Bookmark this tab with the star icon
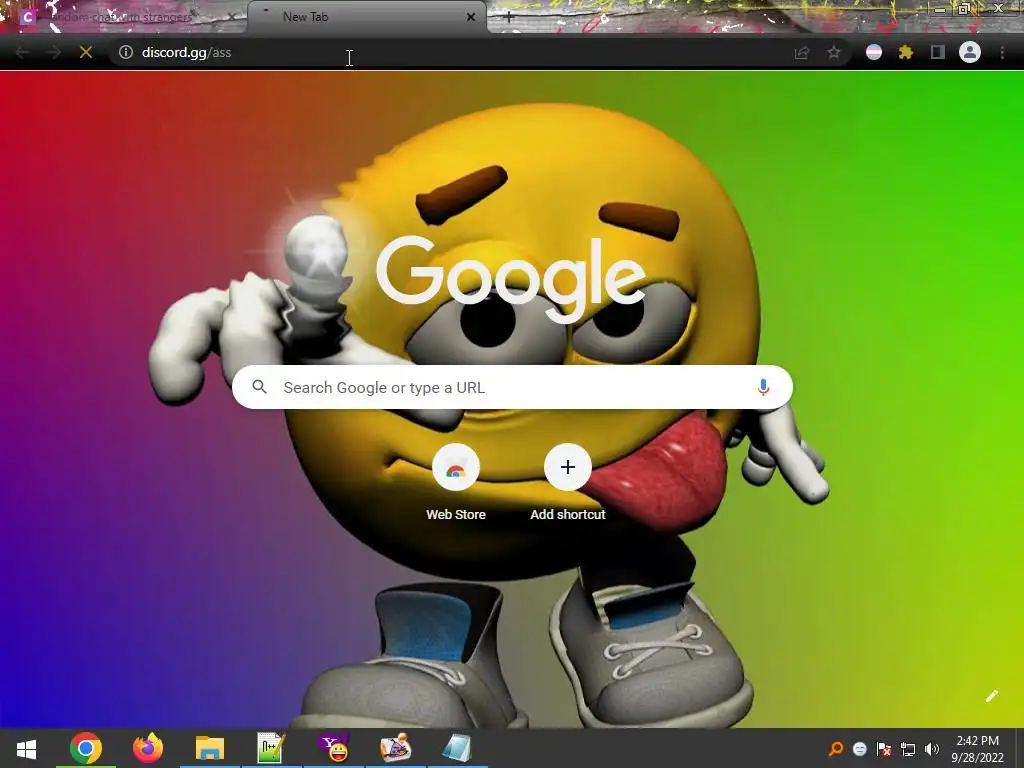The width and height of the screenshot is (1024, 768). point(834,52)
